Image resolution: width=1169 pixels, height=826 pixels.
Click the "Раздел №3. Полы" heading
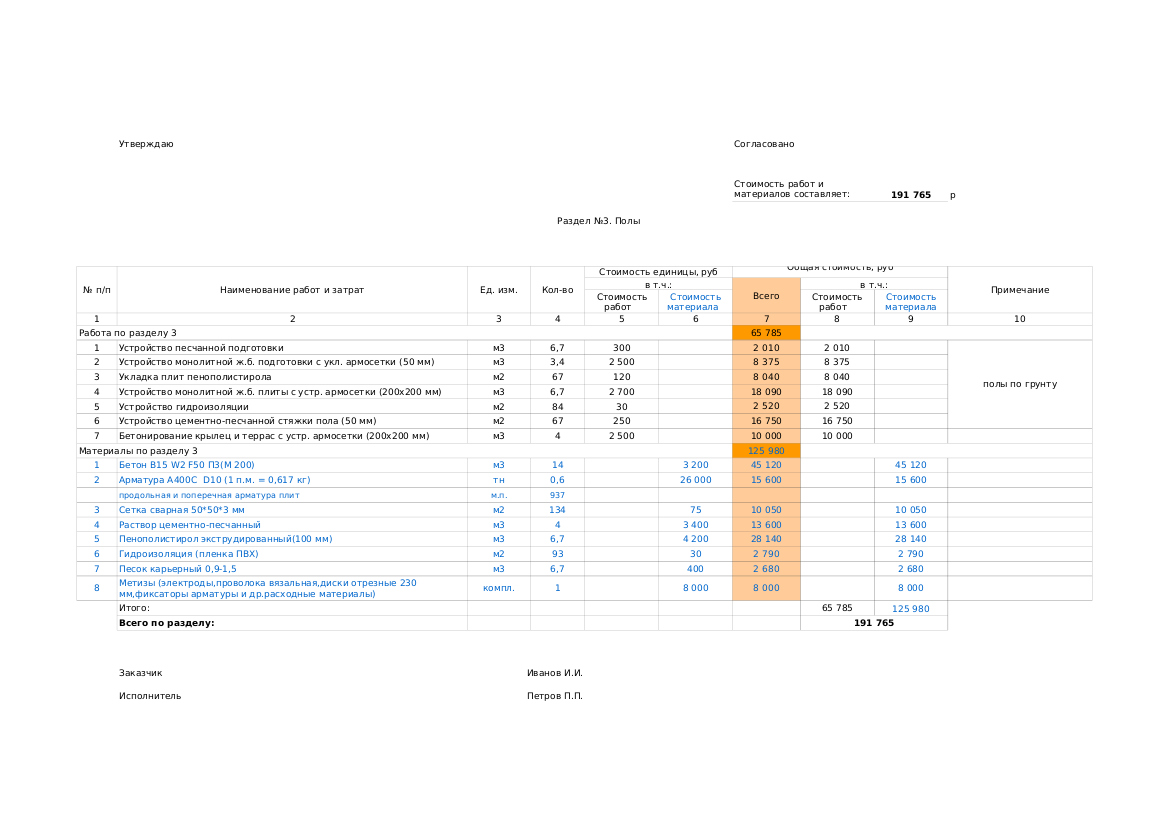(598, 221)
